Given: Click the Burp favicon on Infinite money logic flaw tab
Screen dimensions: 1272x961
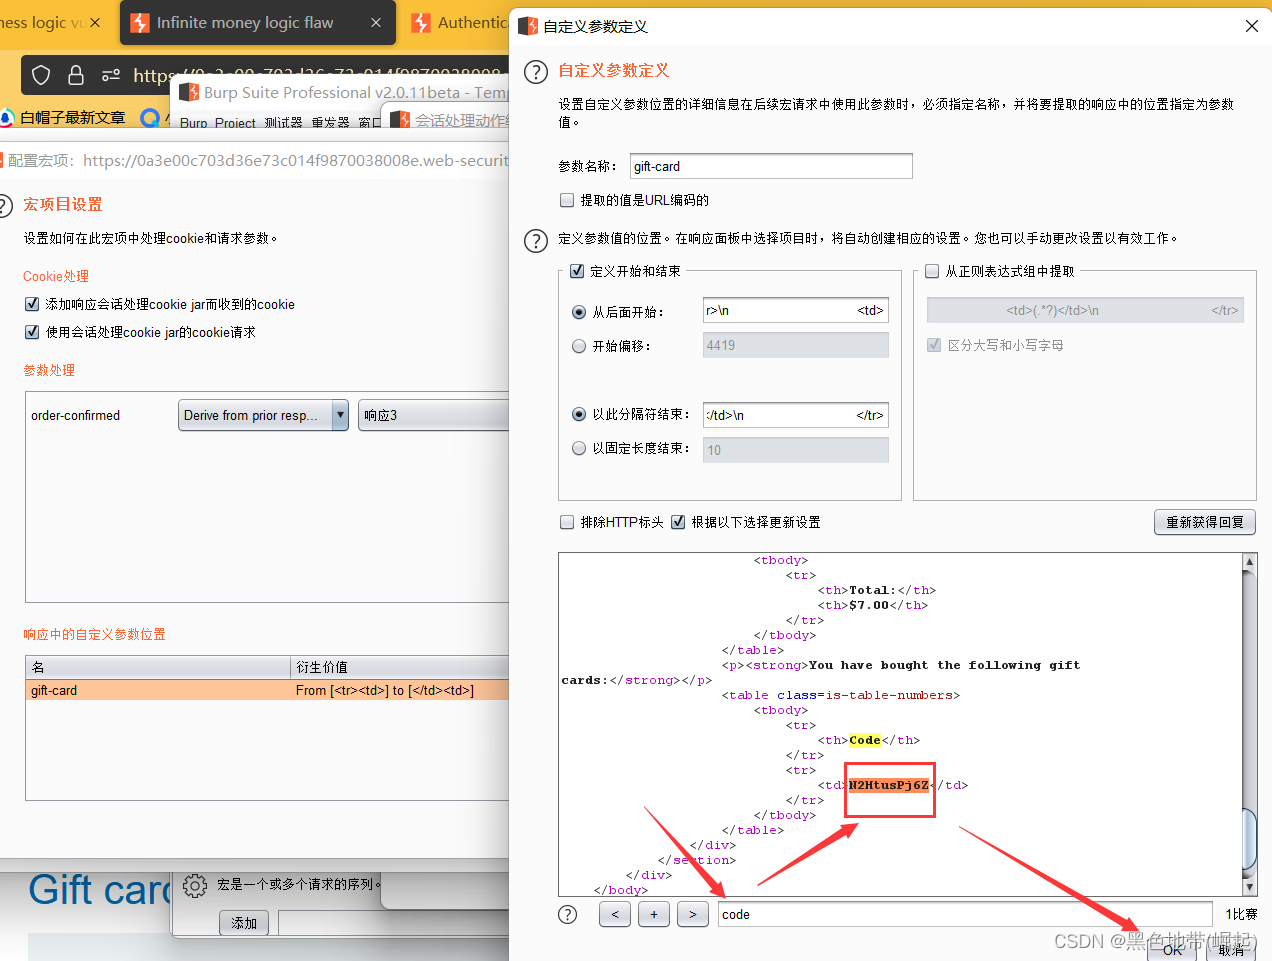Looking at the screenshot, I should (140, 23).
